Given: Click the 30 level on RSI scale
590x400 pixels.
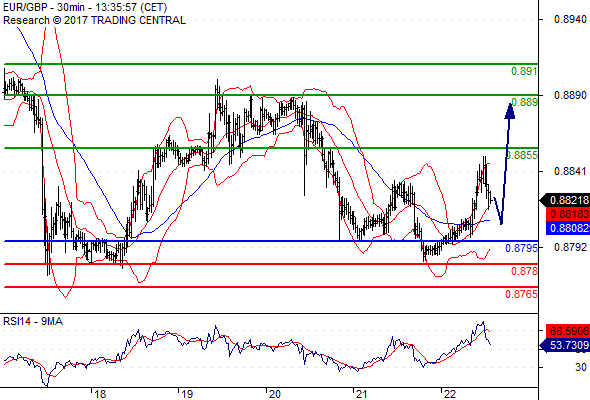Looking at the screenshot, I should (x=581, y=367).
